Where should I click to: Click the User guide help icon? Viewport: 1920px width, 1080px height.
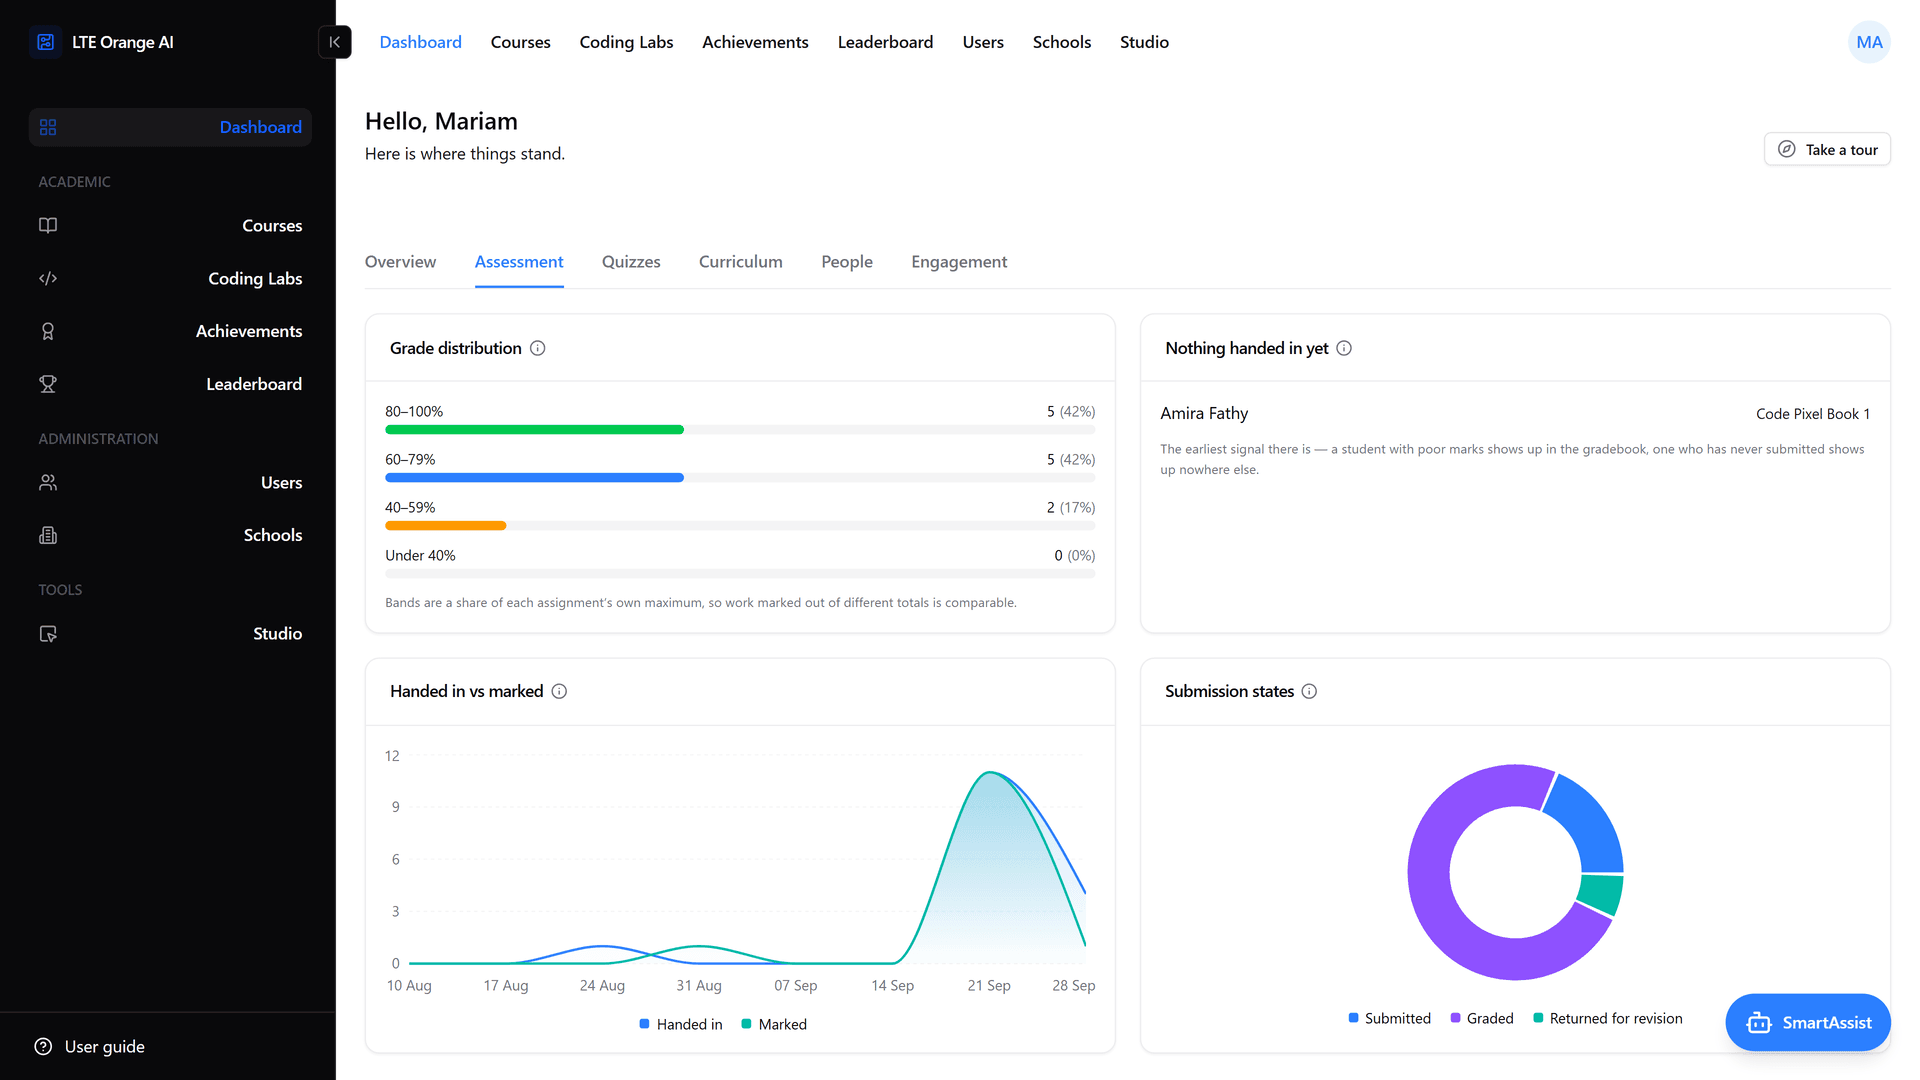(43, 1046)
